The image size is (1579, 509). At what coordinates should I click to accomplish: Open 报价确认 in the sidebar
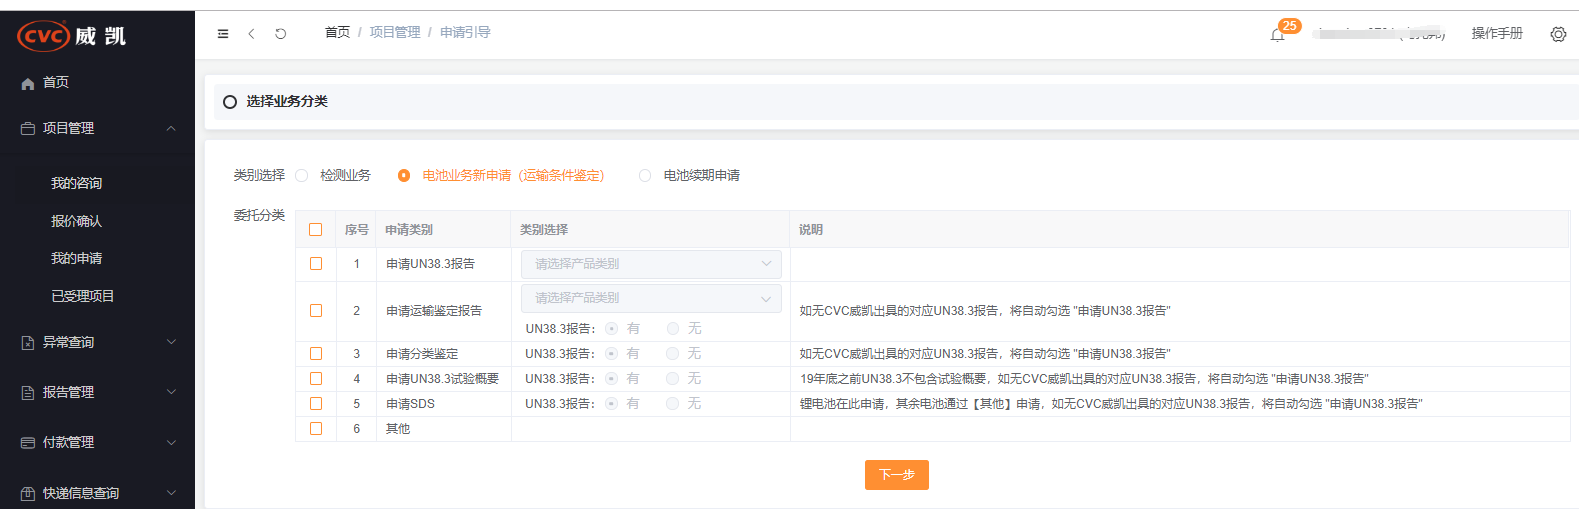77,221
